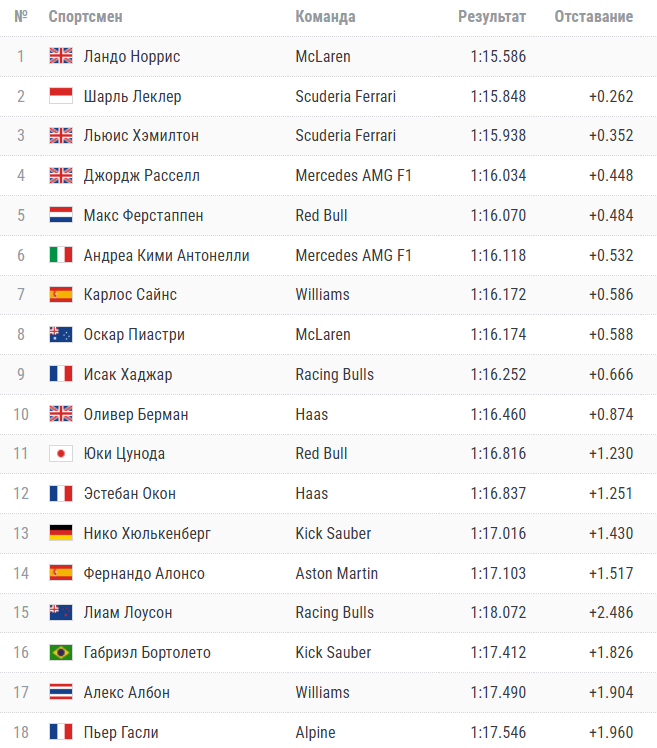This screenshot has height=748, width=657.
Task: Select Aston Martin team name
Action: point(337,574)
